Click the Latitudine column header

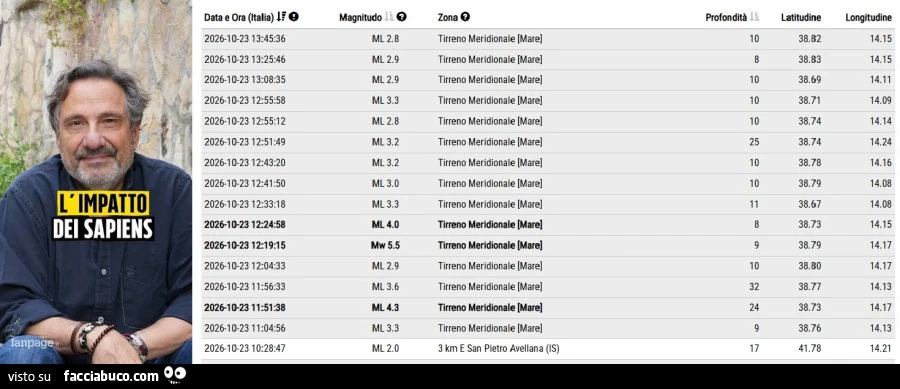(x=801, y=18)
